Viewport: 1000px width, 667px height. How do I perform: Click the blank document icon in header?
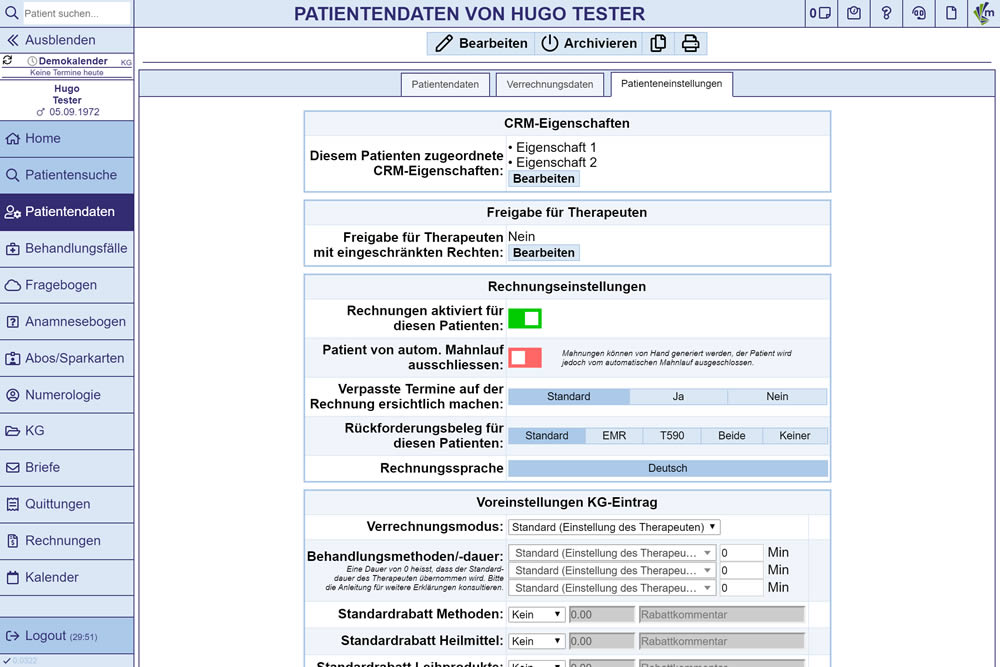click(x=952, y=13)
